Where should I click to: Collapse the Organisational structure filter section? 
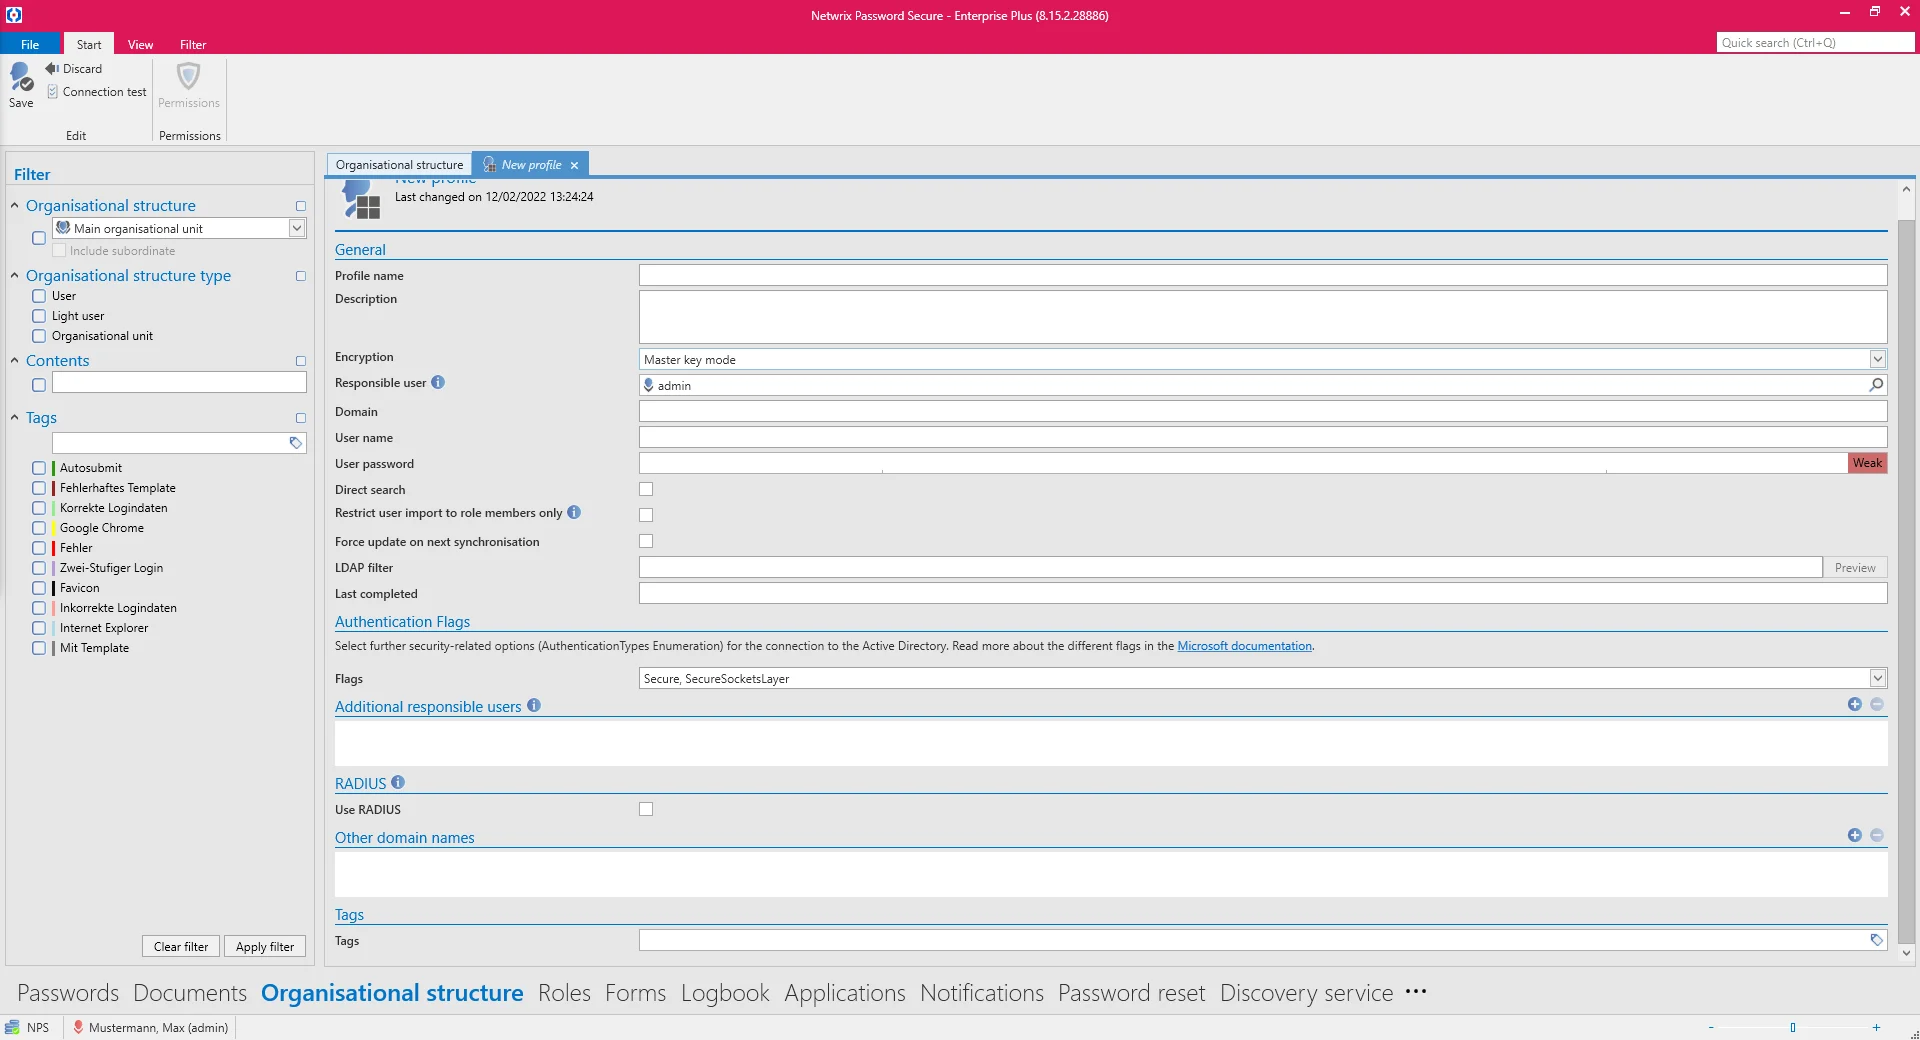pyautogui.click(x=15, y=205)
